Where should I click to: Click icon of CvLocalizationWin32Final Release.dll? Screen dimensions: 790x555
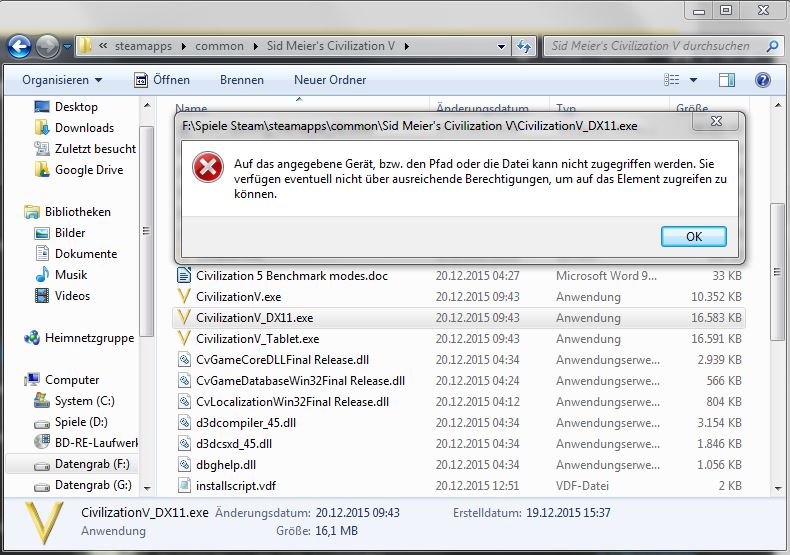click(184, 401)
